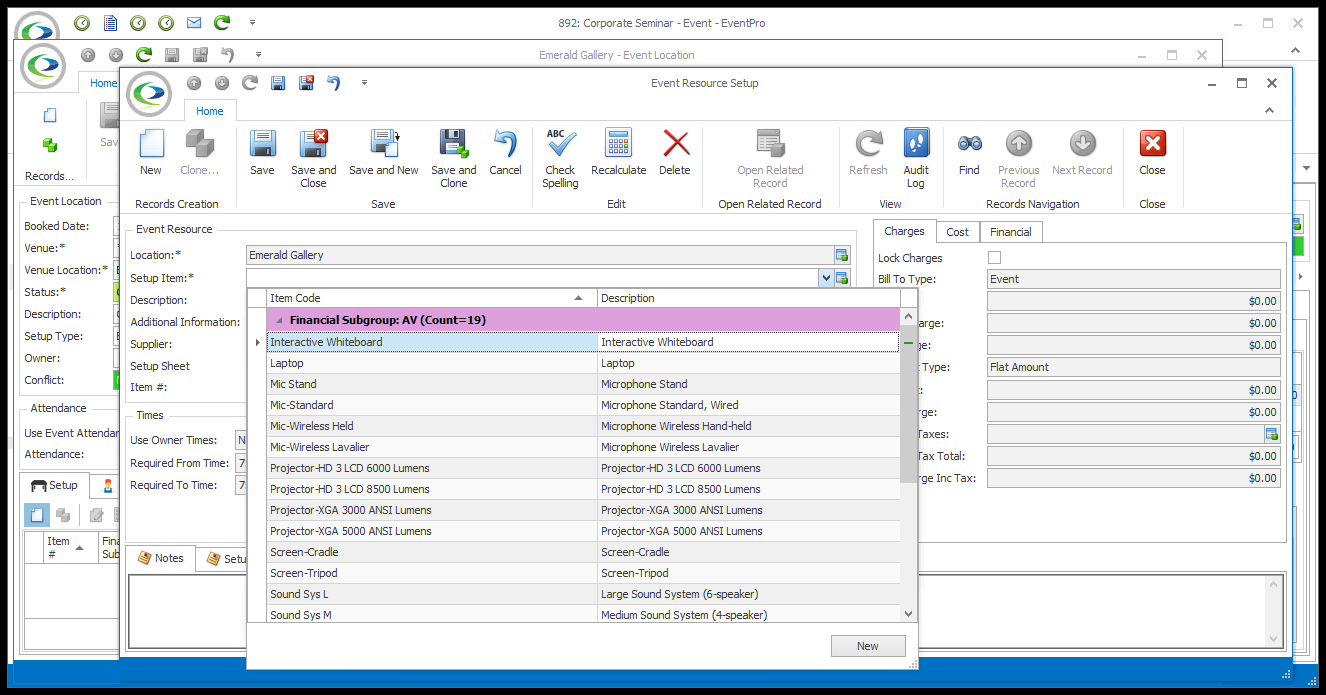
Task: Open the Setup Item dropdown arrow
Action: pos(825,278)
